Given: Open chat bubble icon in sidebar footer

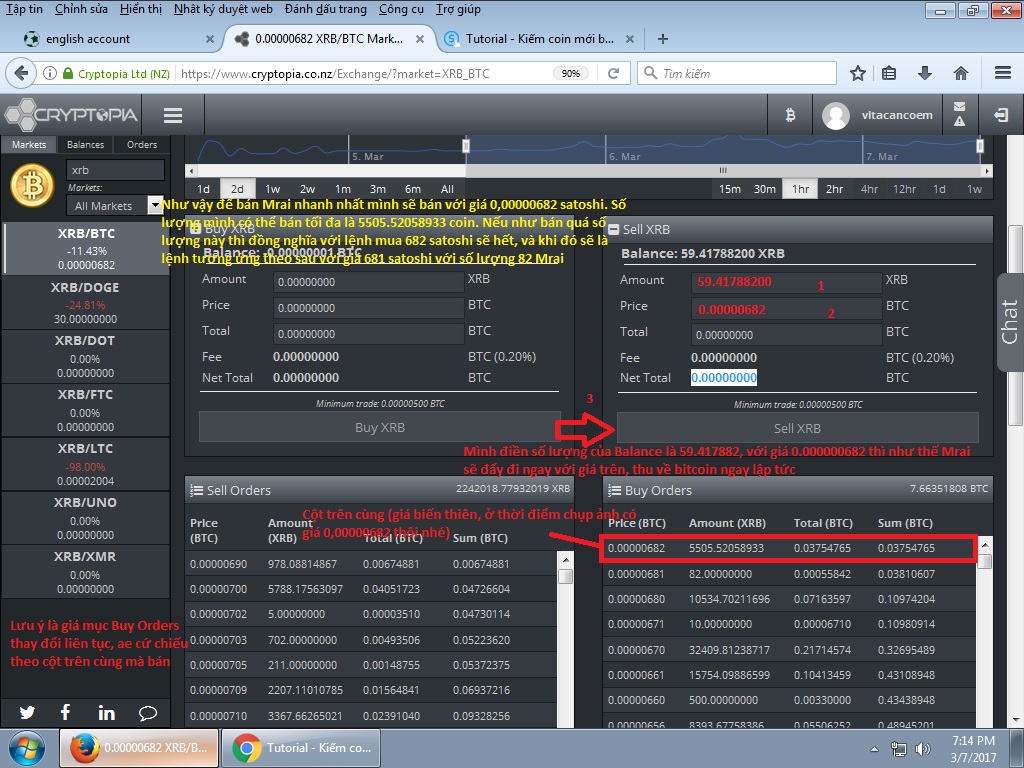Looking at the screenshot, I should [x=148, y=713].
